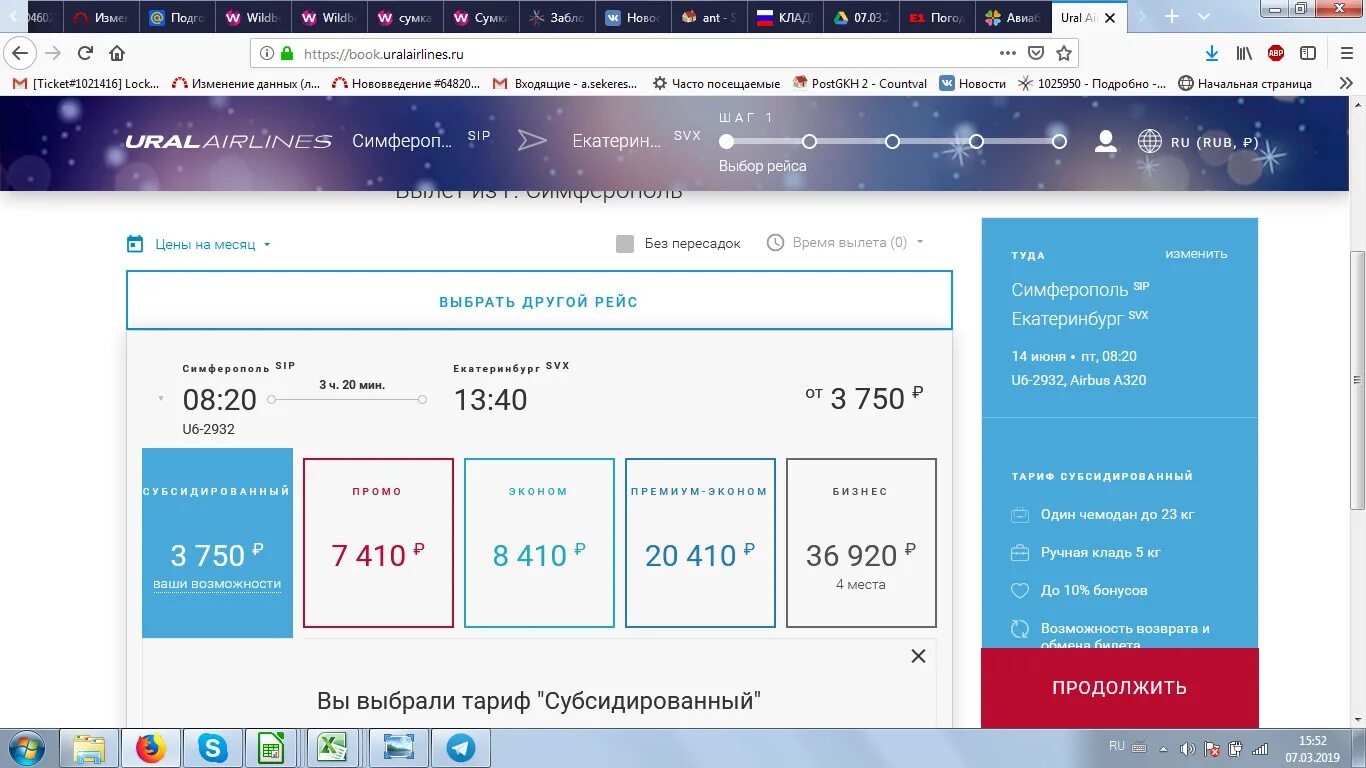Close the Субсидированный tariff details panel
The height and width of the screenshot is (768, 1366).
pos(918,656)
